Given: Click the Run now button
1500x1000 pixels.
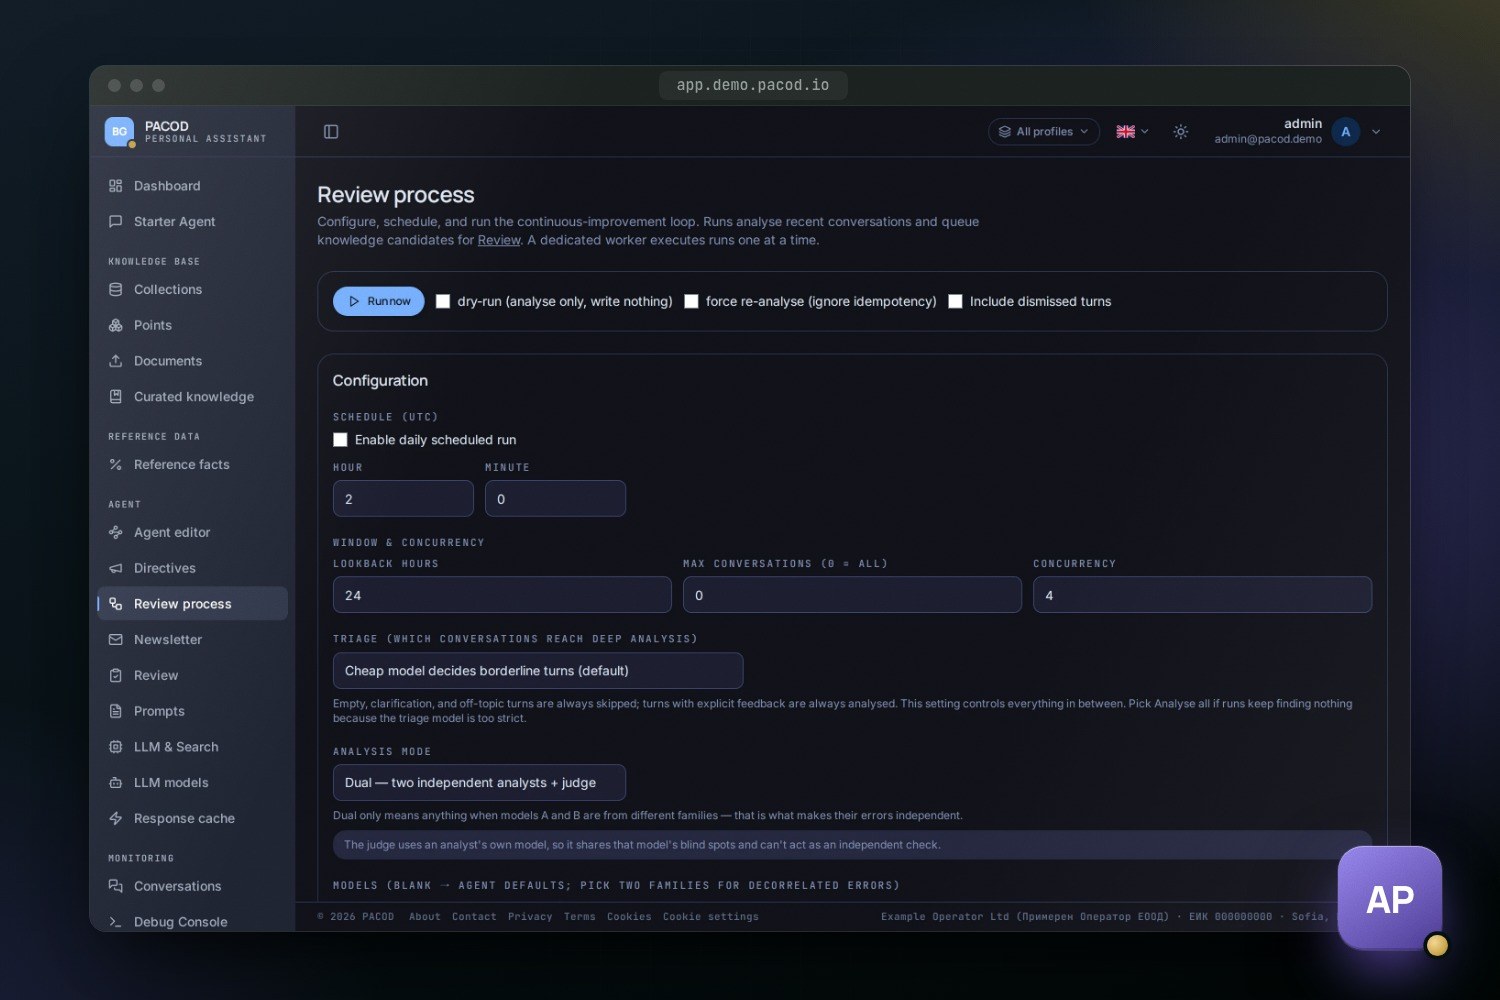Looking at the screenshot, I should [x=379, y=301].
